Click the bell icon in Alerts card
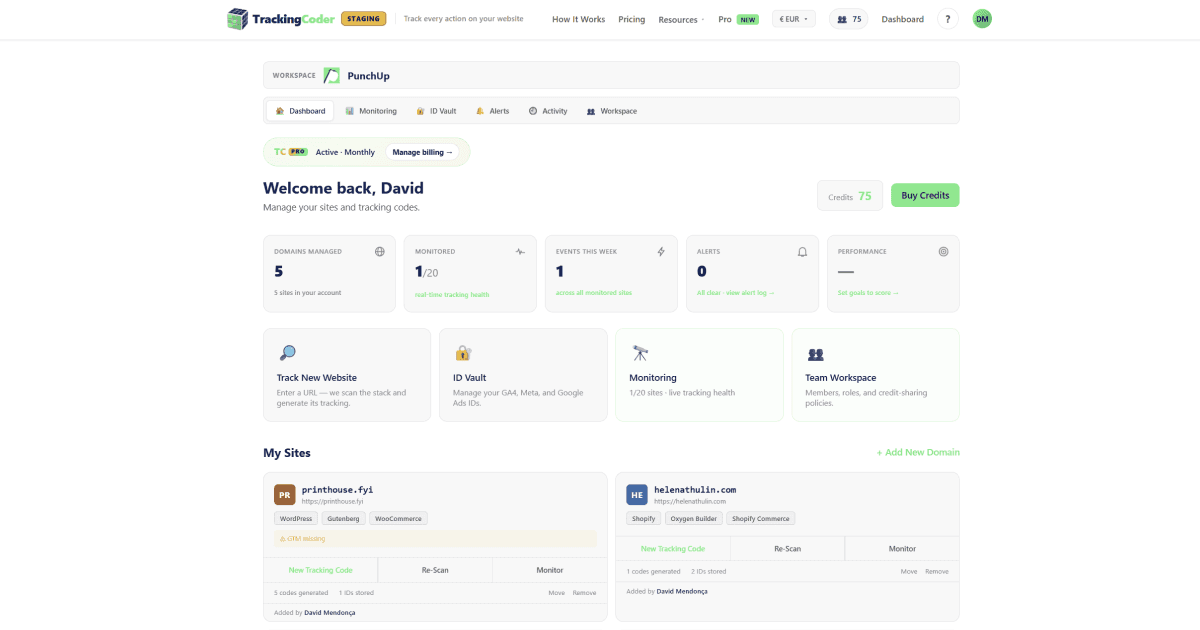This screenshot has width=1200, height=630. 802,252
